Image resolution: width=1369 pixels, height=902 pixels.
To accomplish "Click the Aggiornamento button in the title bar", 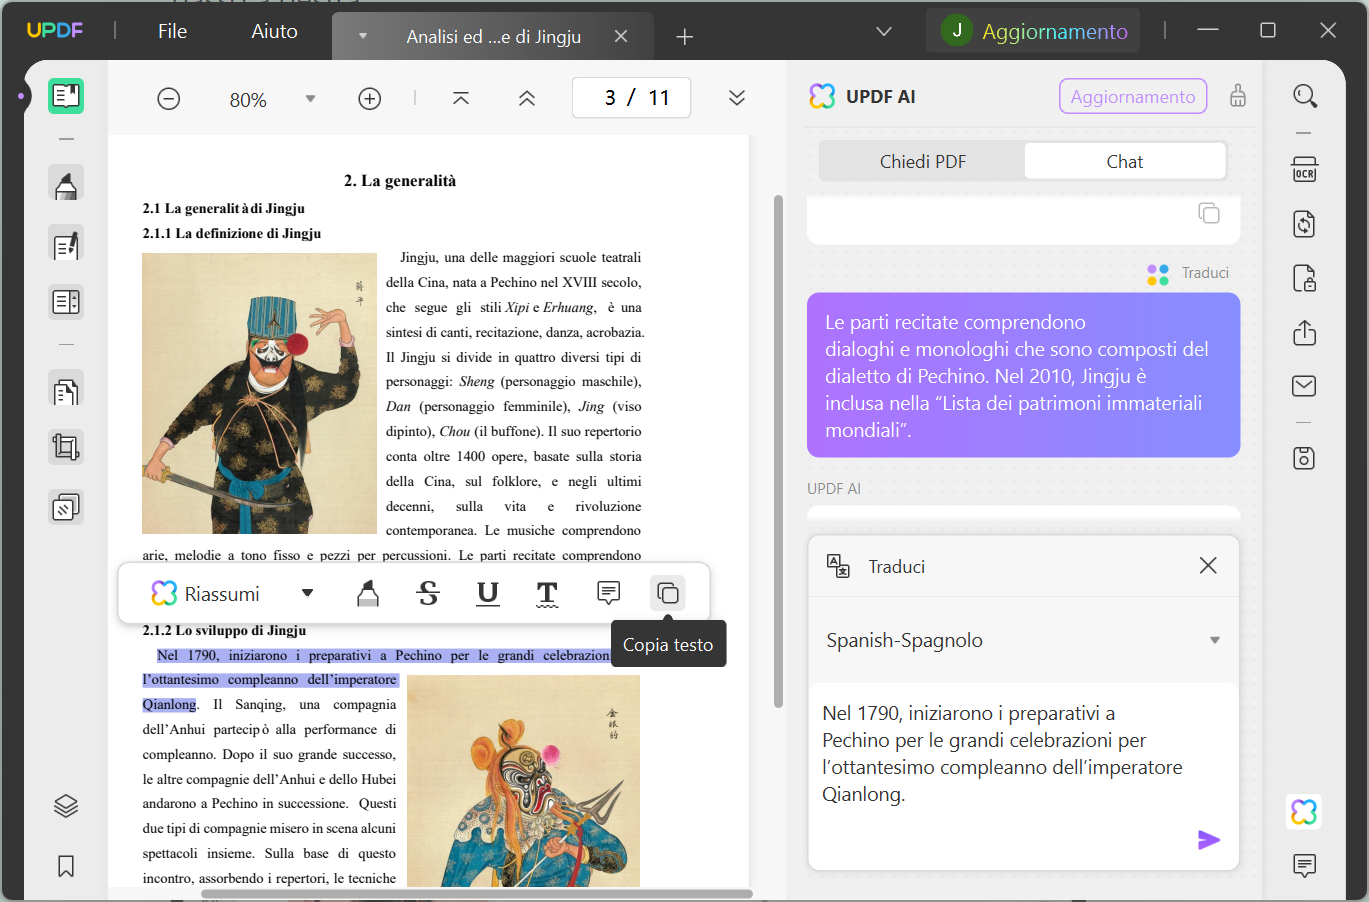I will (1035, 31).
